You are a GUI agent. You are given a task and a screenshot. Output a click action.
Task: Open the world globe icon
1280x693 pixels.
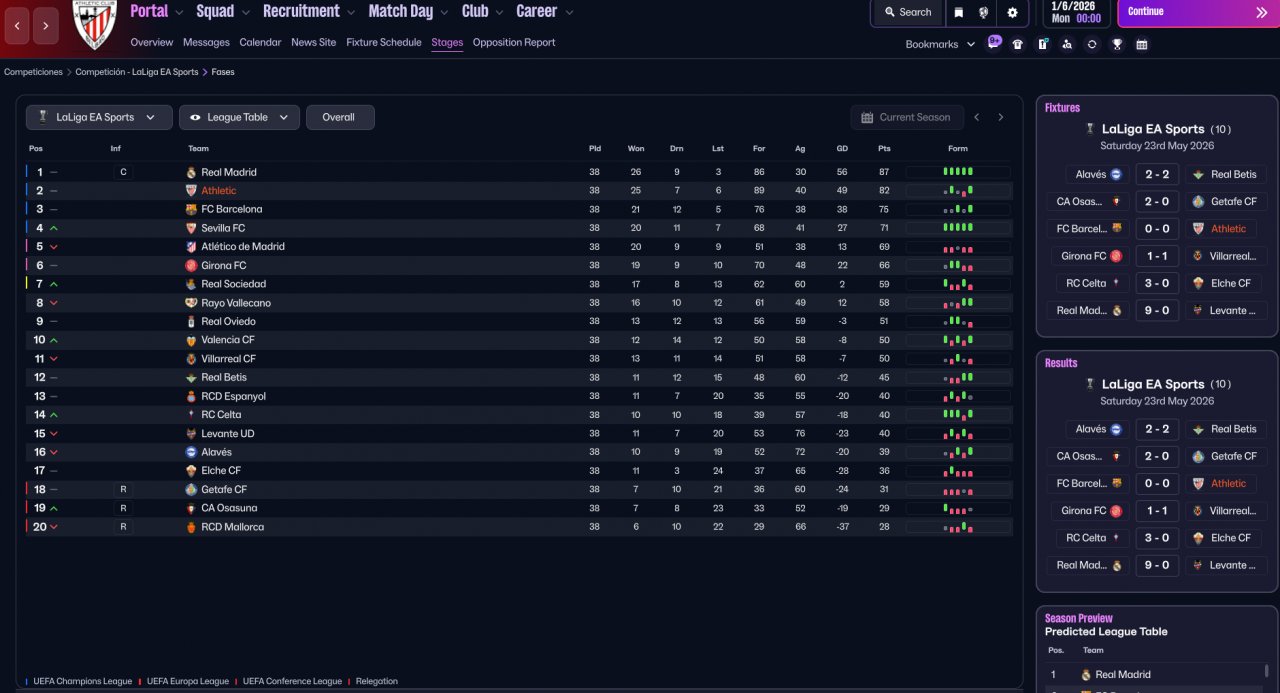984,12
